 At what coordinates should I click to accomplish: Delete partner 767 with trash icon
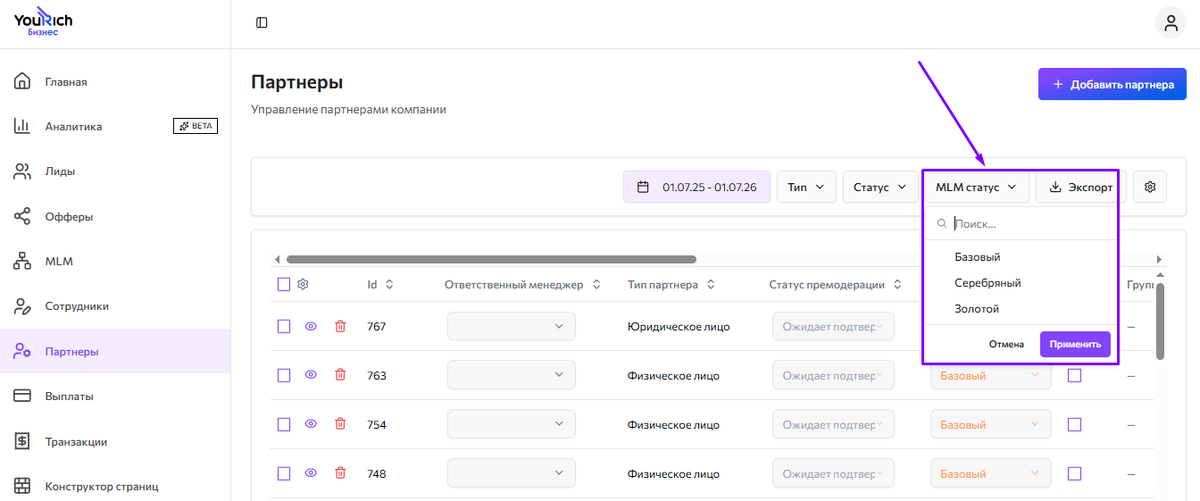coord(340,326)
